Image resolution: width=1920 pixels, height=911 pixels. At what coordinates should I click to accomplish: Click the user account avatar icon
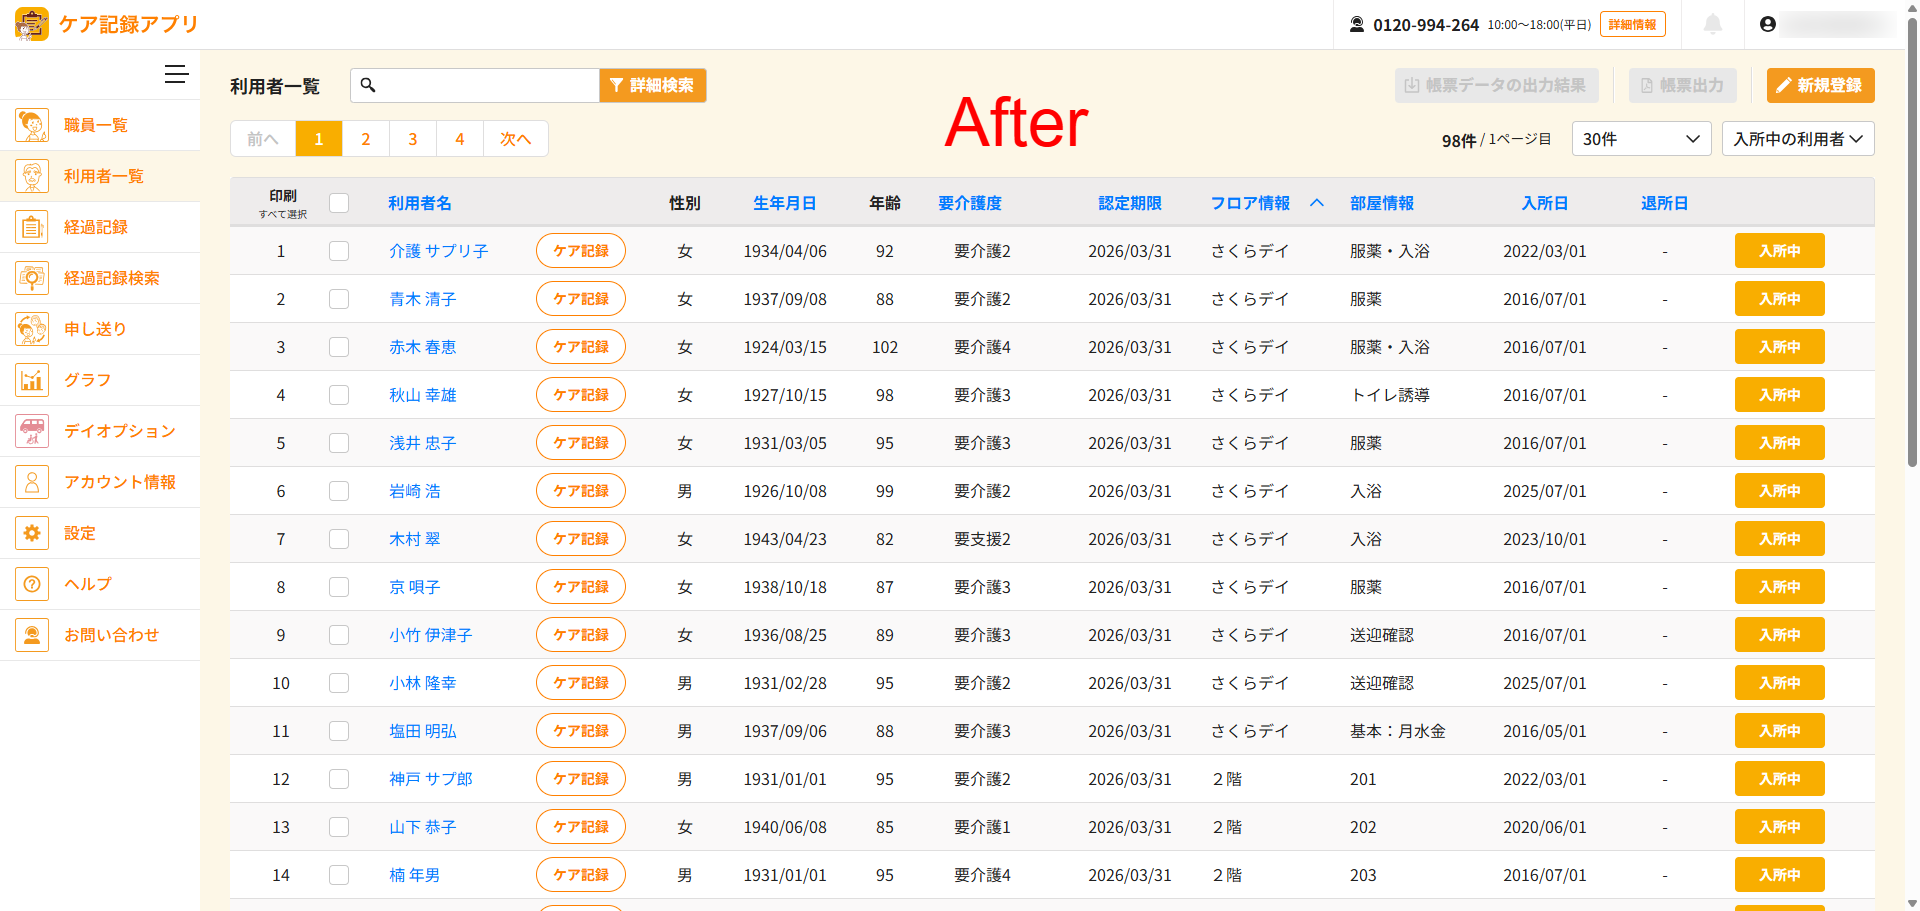click(x=1767, y=25)
